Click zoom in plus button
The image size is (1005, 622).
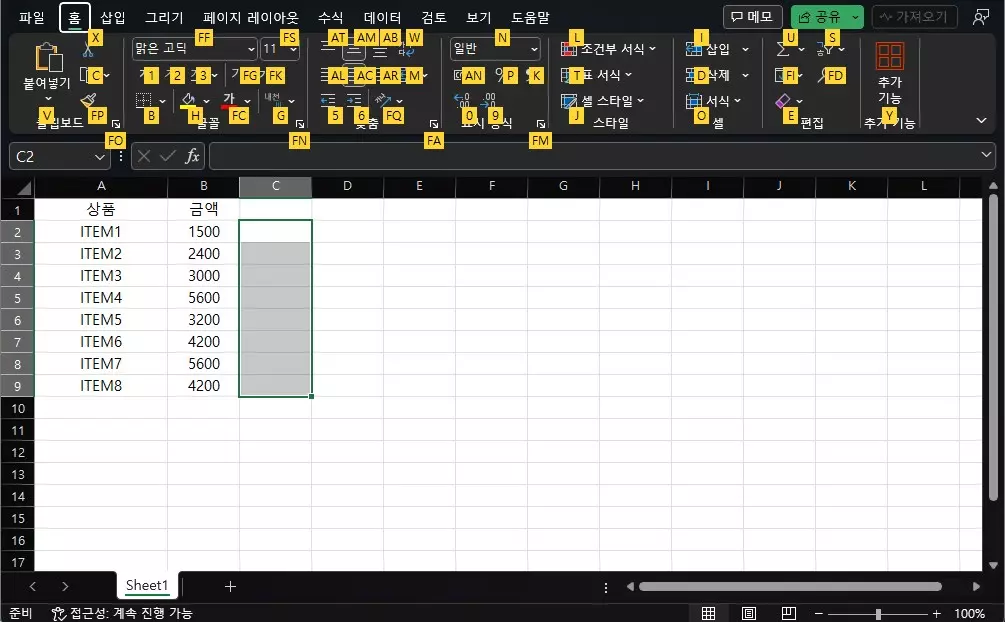[936, 614]
